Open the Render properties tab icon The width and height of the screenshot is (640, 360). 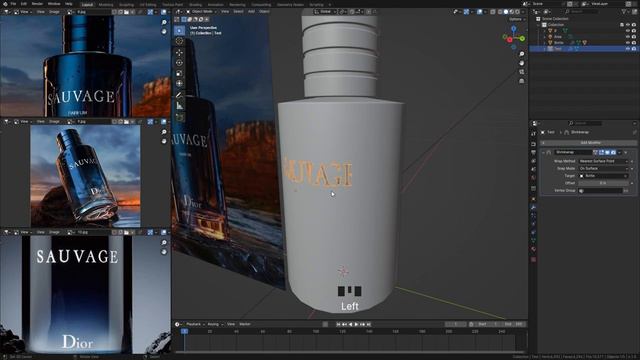pos(533,144)
